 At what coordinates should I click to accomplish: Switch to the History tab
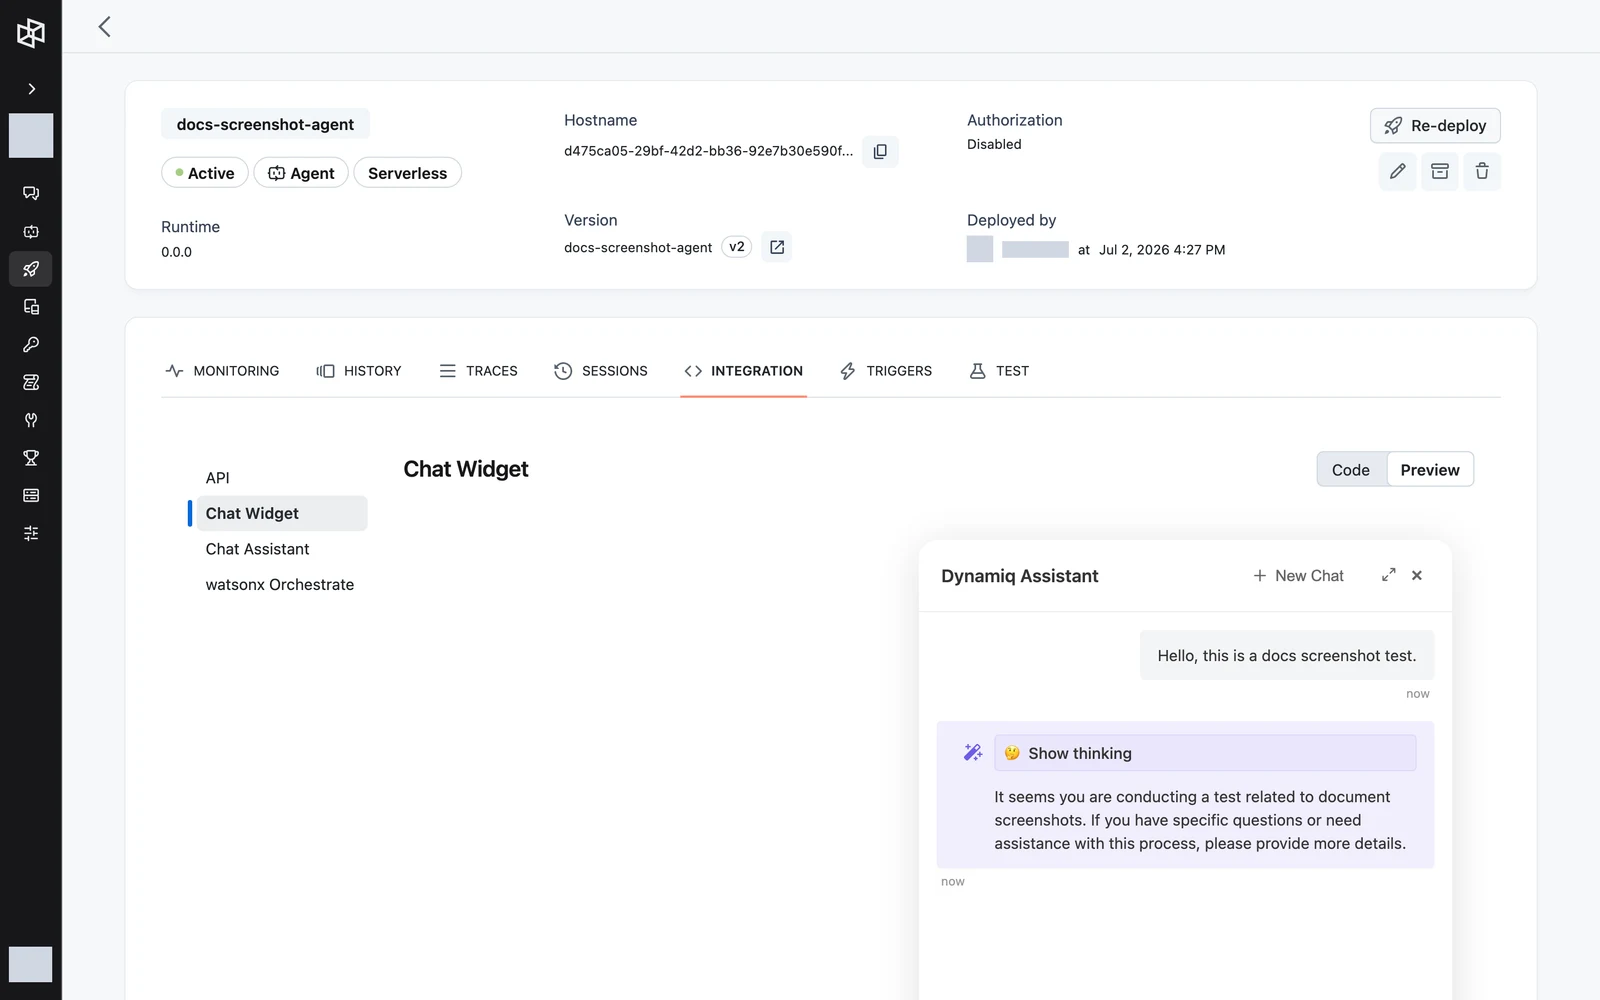click(x=359, y=371)
